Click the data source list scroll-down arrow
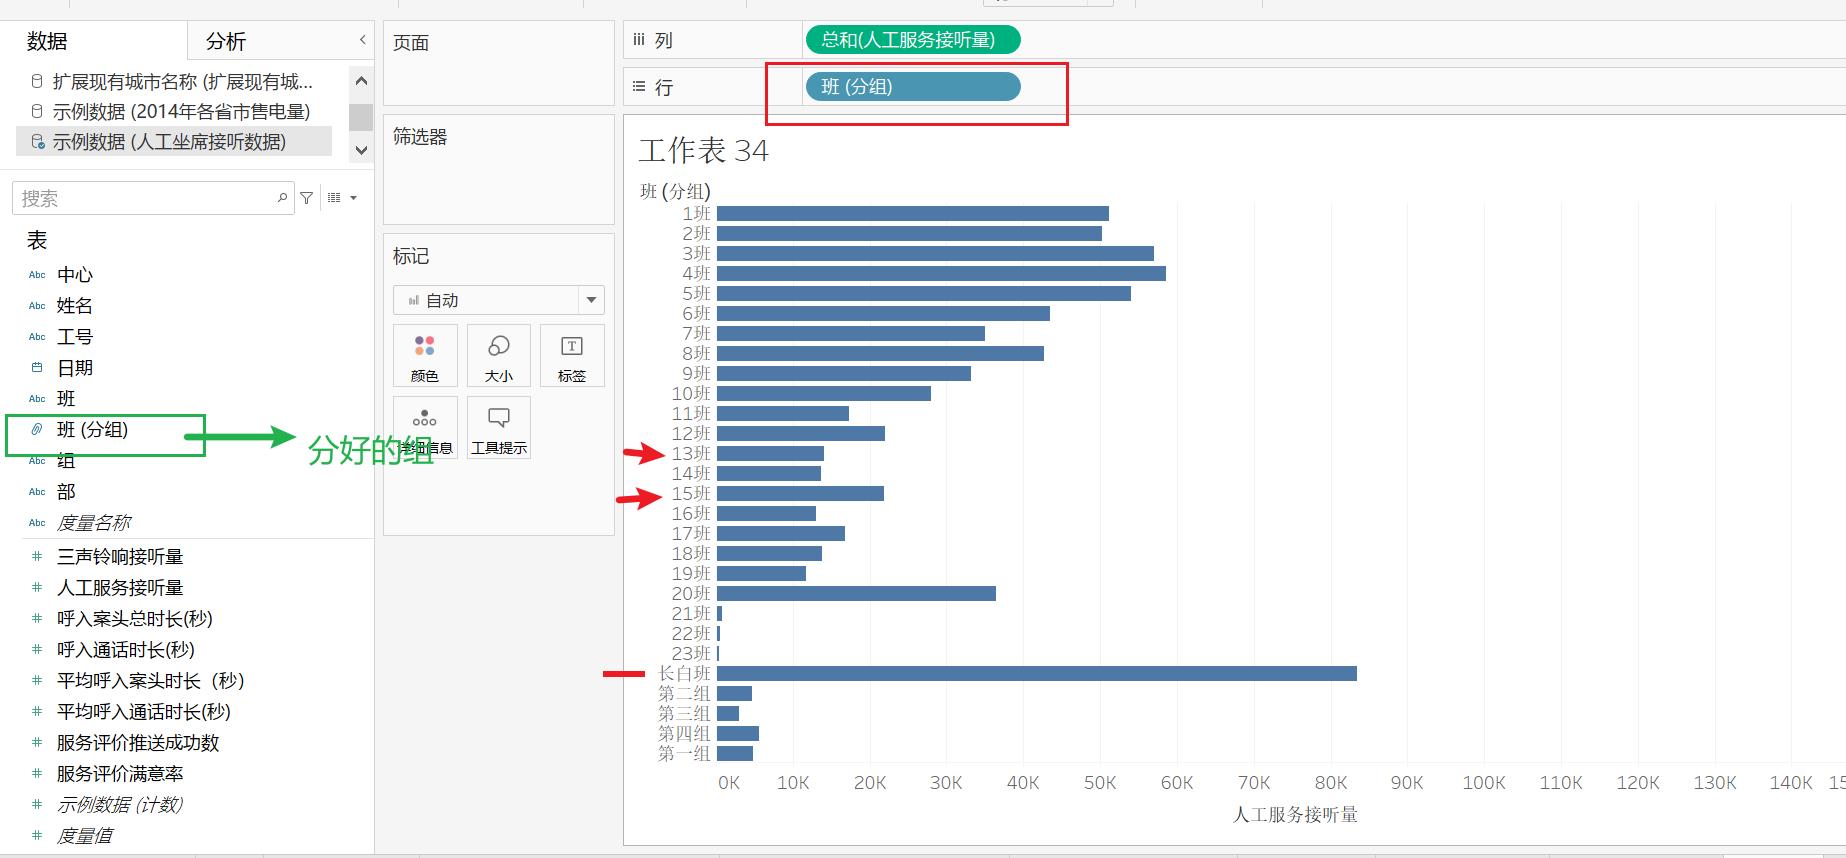 361,150
